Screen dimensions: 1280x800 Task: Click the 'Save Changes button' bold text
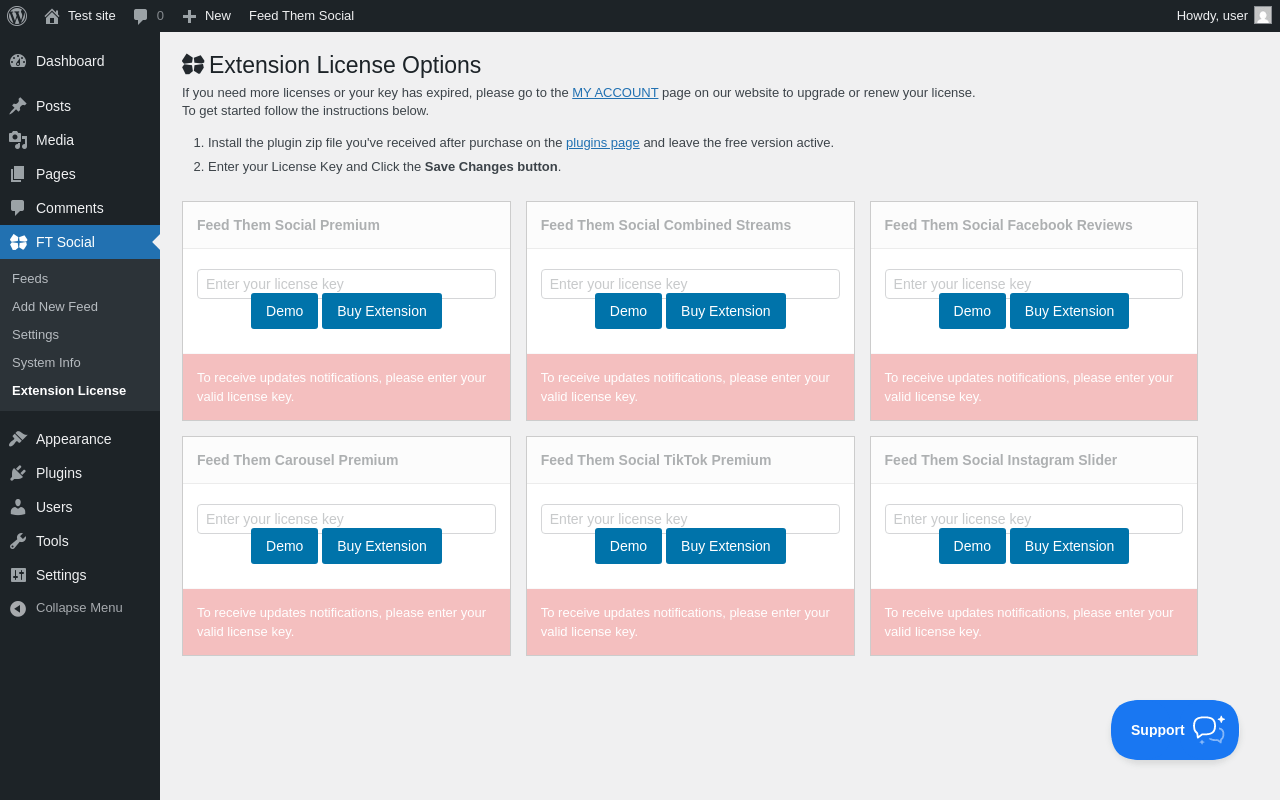click(491, 167)
